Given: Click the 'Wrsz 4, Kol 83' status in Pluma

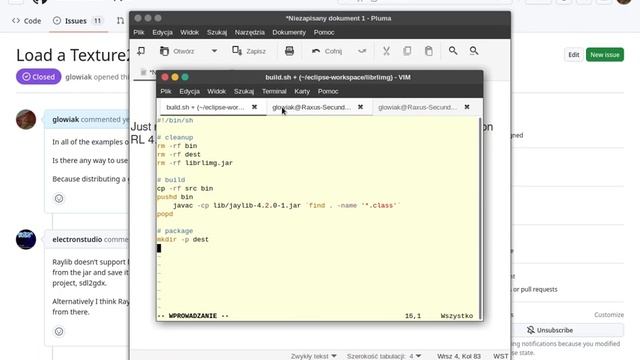Looking at the screenshot, I should (x=459, y=356).
